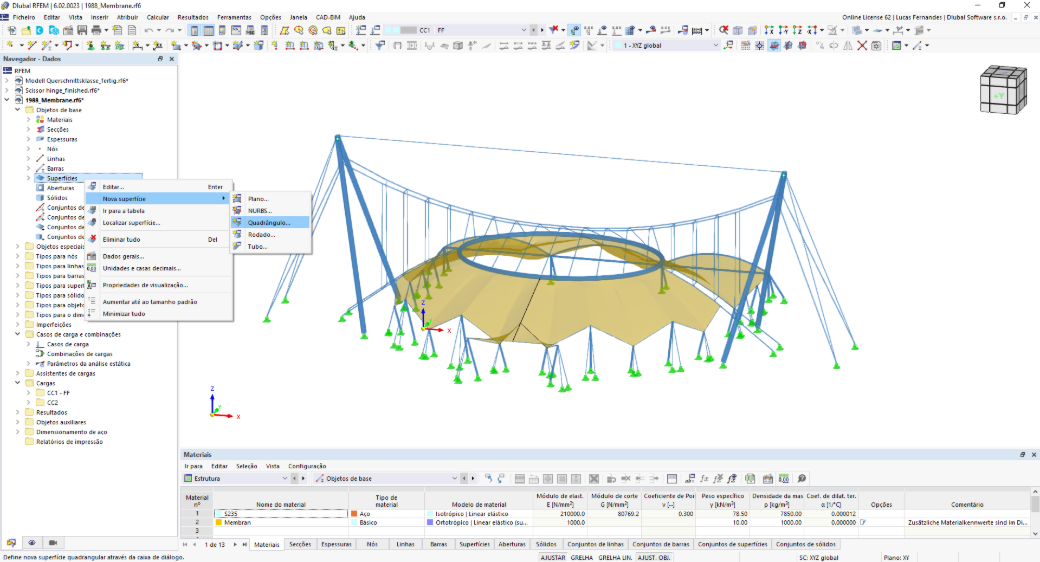
Task: Click the S235 material name field
Action: [x=281, y=514]
